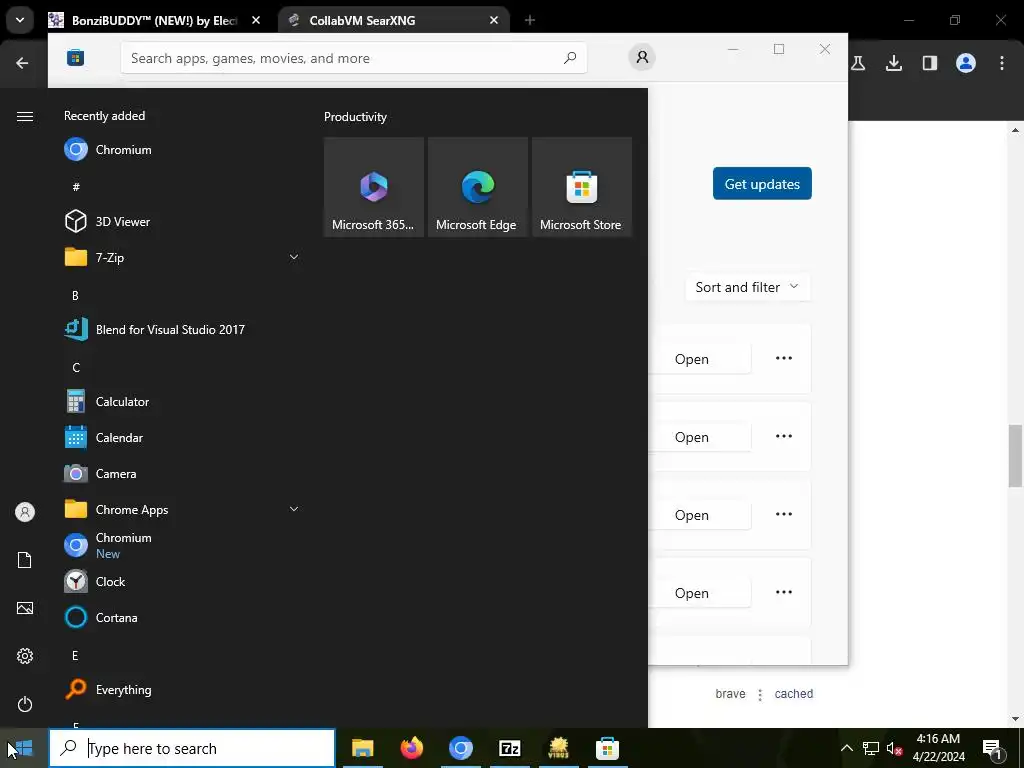Launch Cortana from app list
This screenshot has width=1024, height=768.
point(183,617)
